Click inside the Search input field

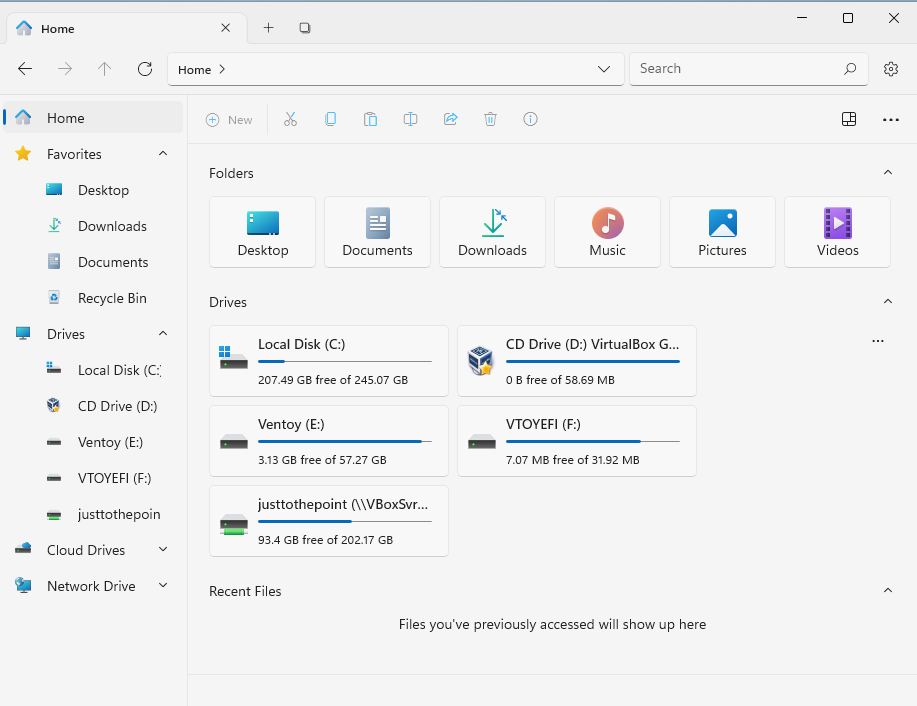tap(735, 69)
